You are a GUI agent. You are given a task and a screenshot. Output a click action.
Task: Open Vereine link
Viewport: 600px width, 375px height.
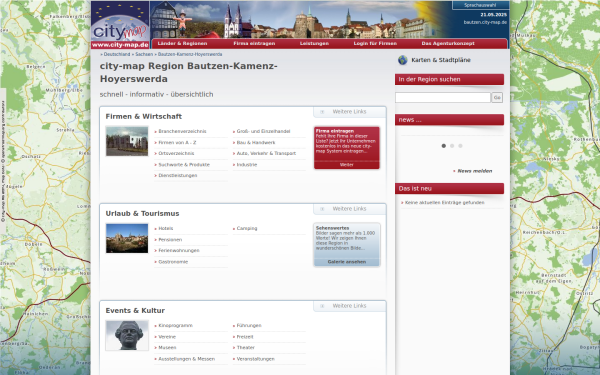point(167,337)
